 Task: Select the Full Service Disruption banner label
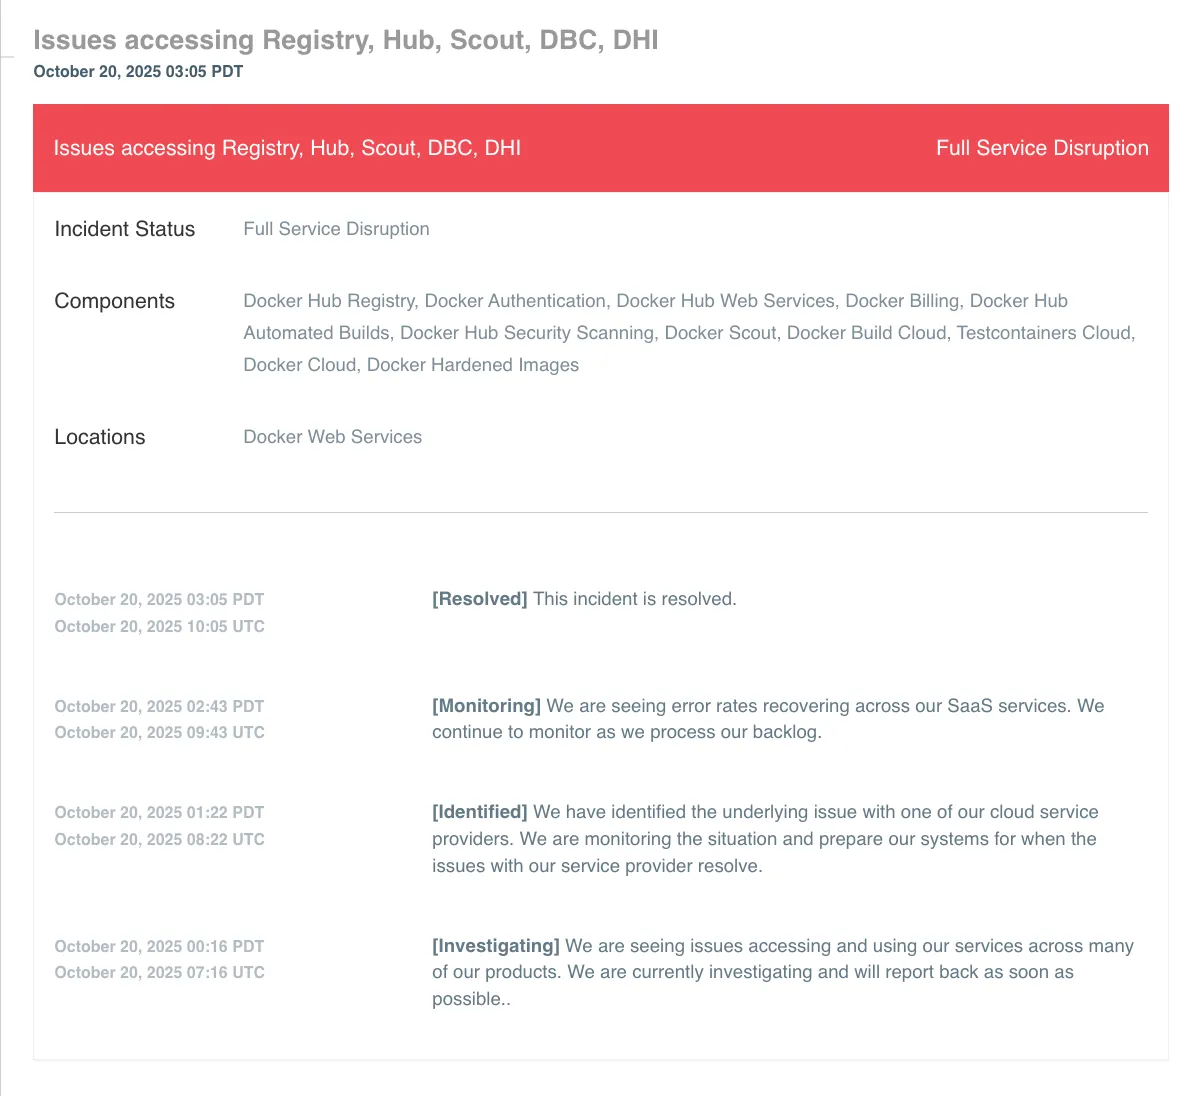[x=1042, y=148]
